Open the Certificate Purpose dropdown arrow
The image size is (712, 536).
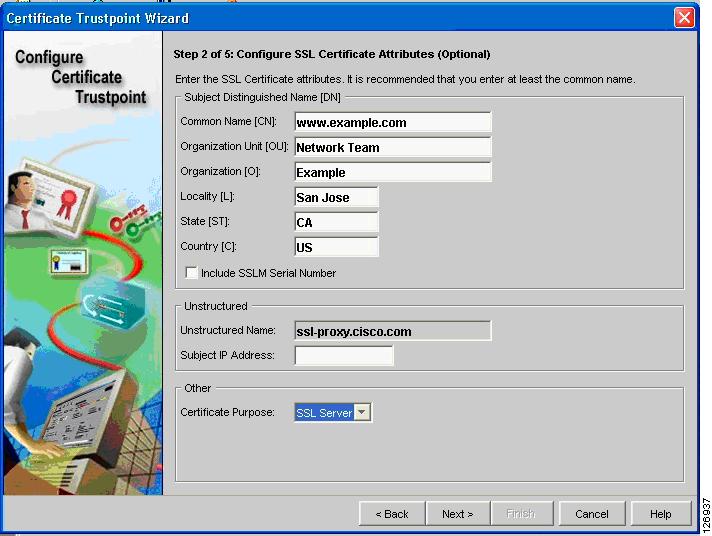[x=362, y=412]
